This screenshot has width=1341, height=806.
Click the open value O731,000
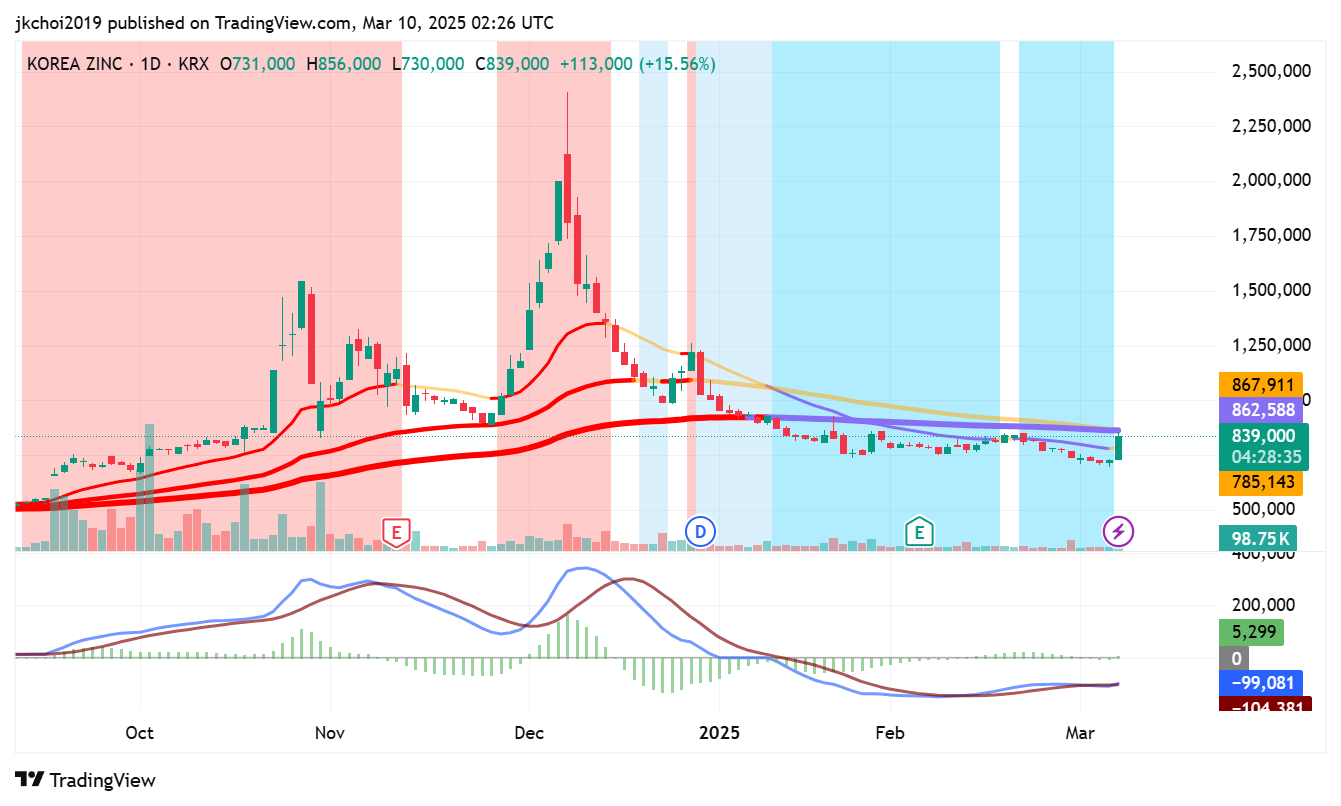258,63
